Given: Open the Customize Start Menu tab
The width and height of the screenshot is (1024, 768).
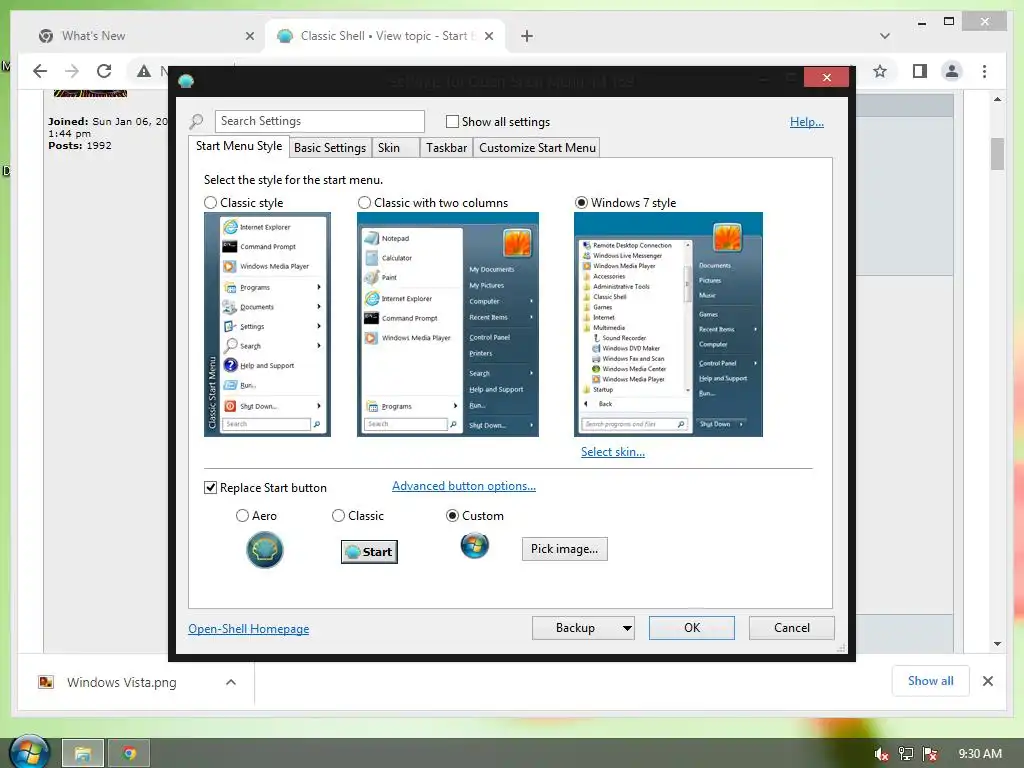Looking at the screenshot, I should coord(537,148).
